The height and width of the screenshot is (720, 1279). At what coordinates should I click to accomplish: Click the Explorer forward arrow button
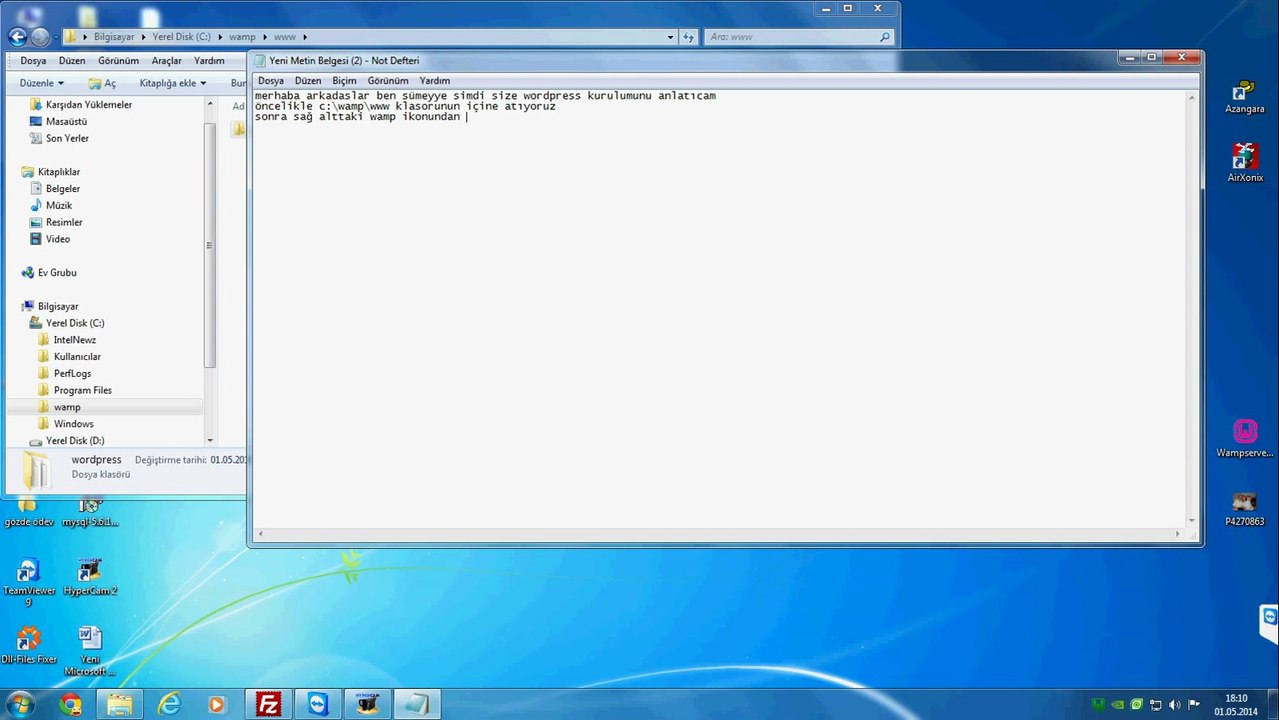click(40, 37)
